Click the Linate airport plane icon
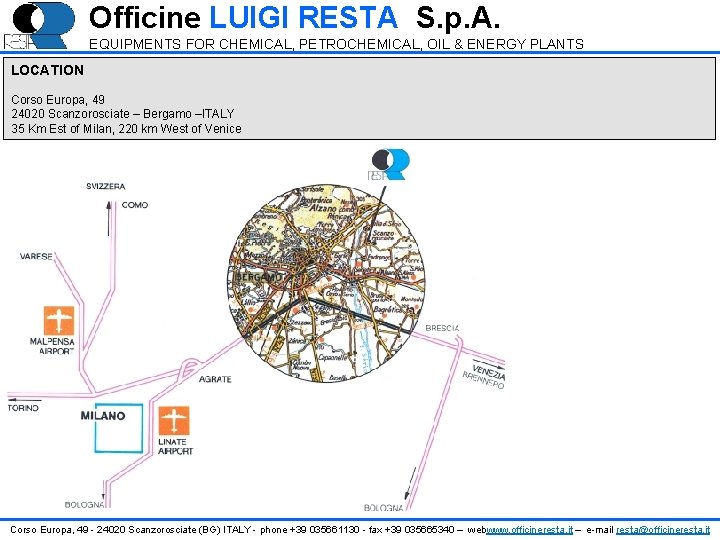720x540 pixels. 174,420
